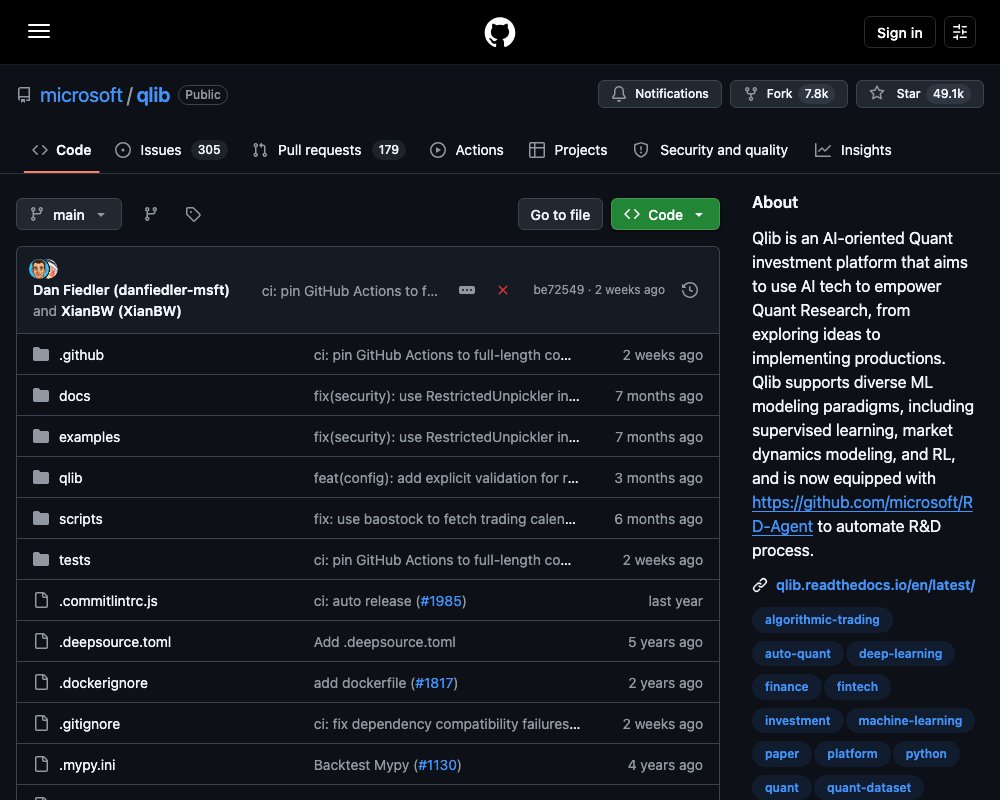The width and height of the screenshot is (1000, 800).
Task: Select the platform topic tag
Action: [x=852, y=753]
